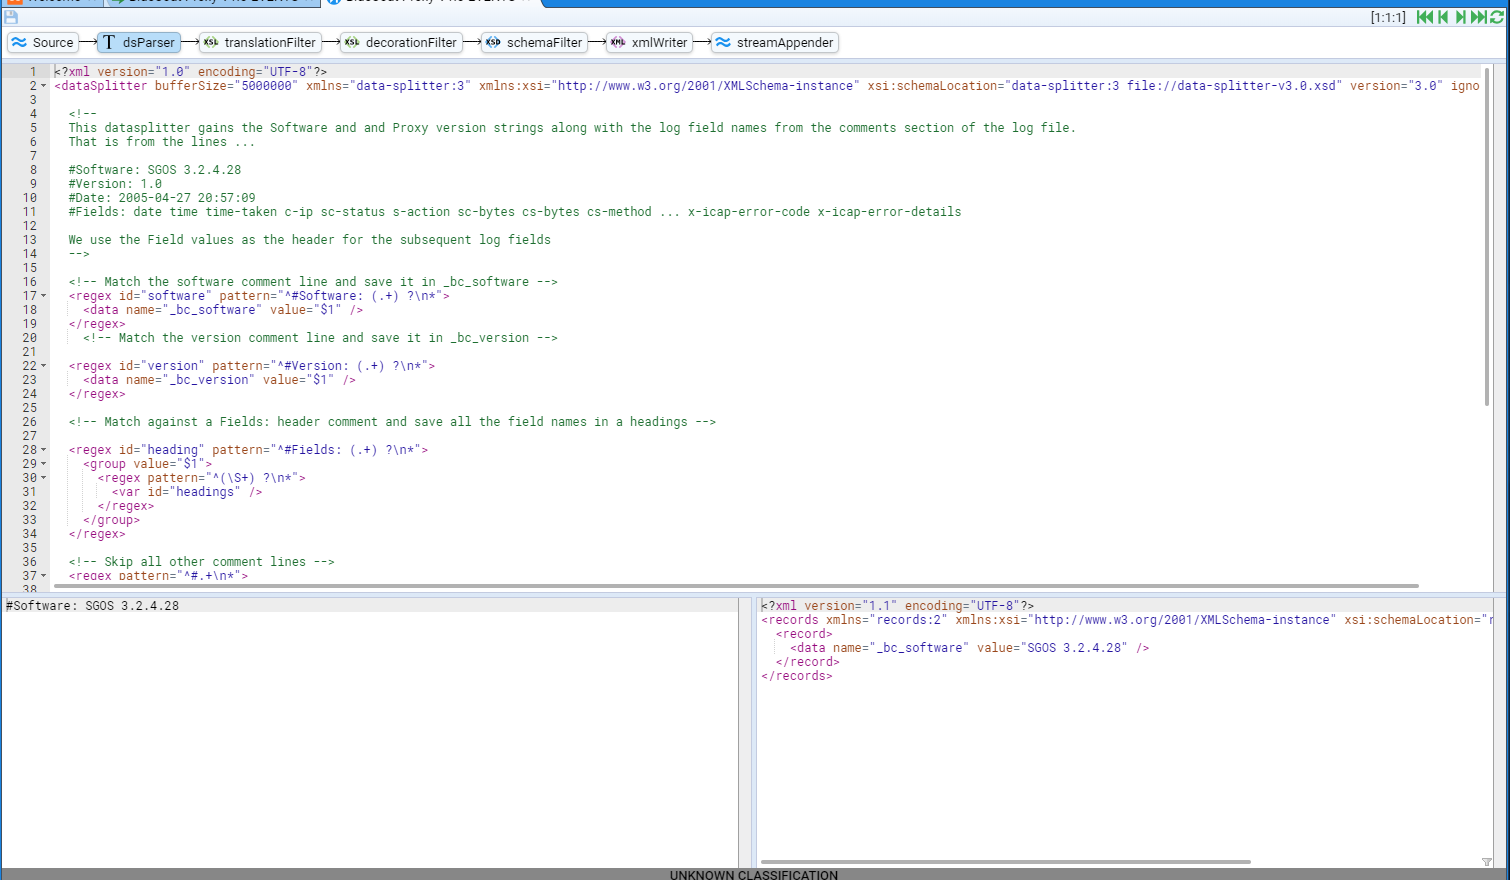The image size is (1510, 880).
Task: Select the dsParser pipeline element
Action: pyautogui.click(x=139, y=42)
